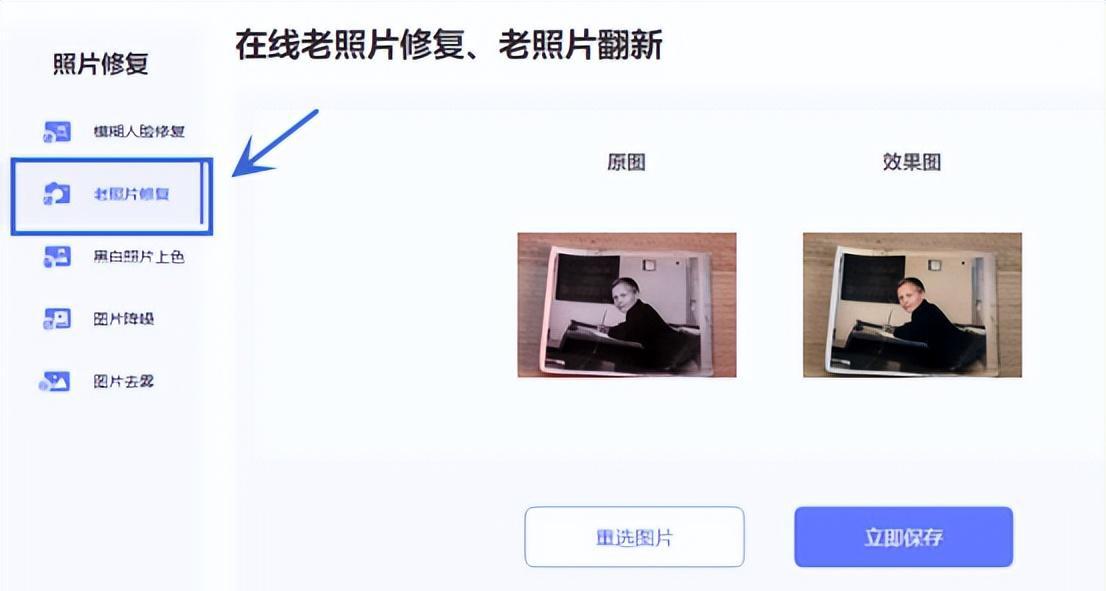Click the original black-and-white photo thumbnail
1106x591 pixels.
[x=627, y=305]
